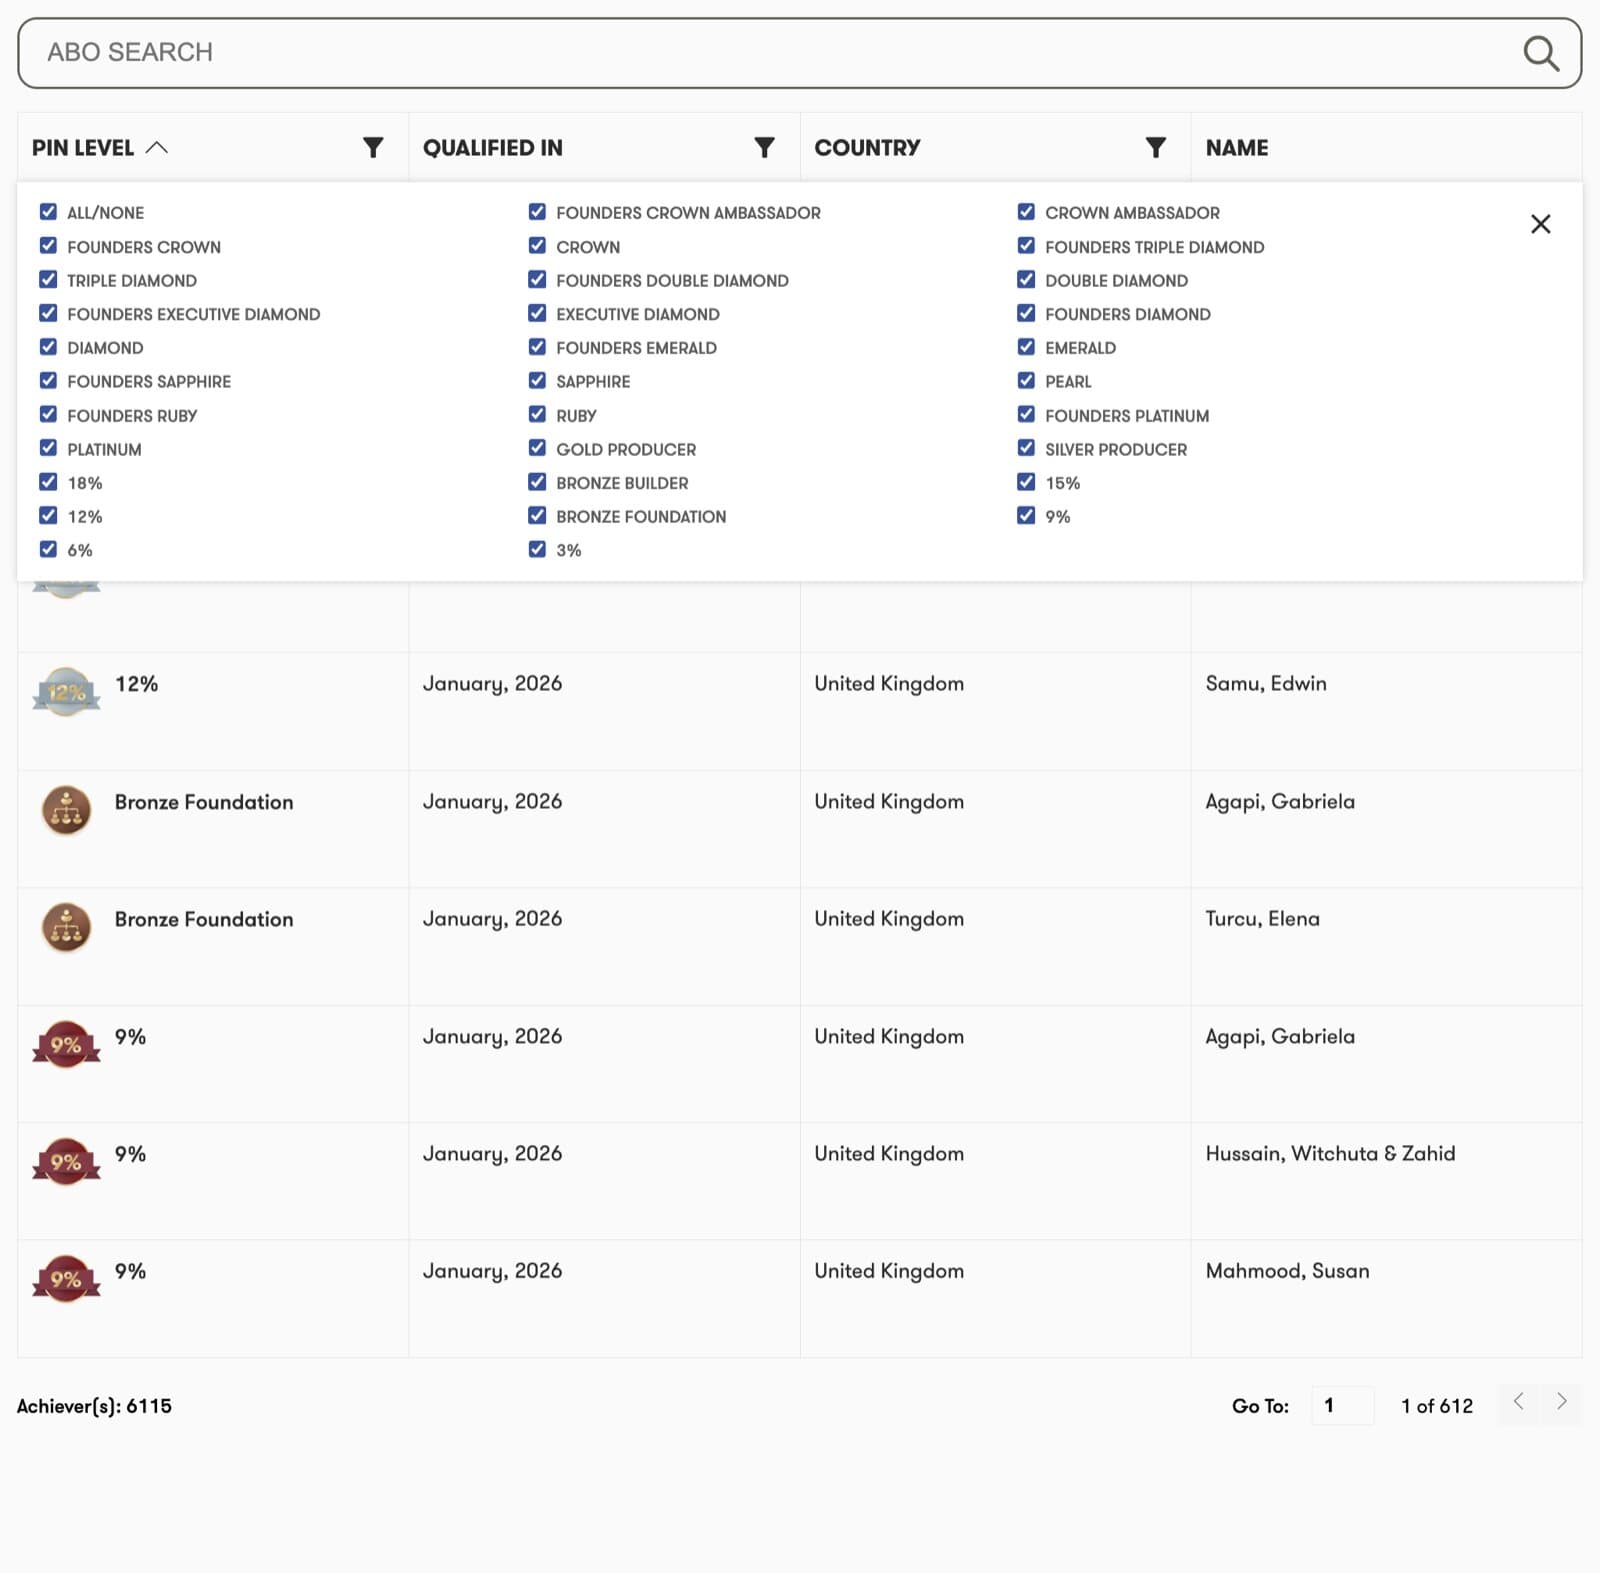Screen dimensions: 1600x1573
Task: Uncheck CROWN AMBASSADOR filter
Action: coord(1026,212)
